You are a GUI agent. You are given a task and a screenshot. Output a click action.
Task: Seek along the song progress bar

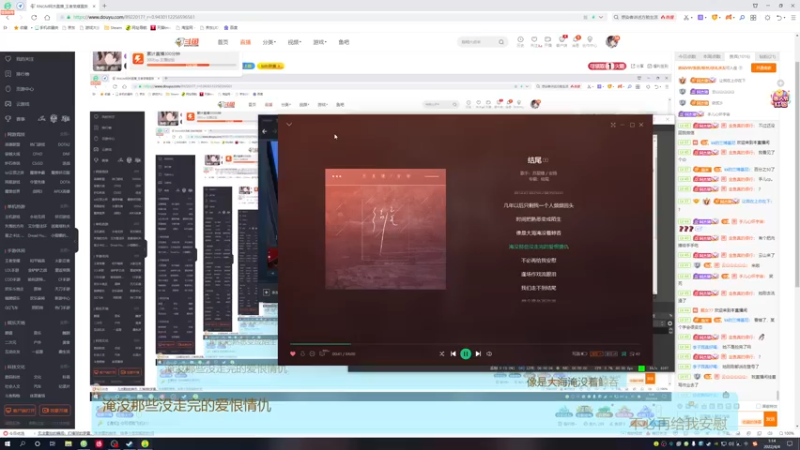point(464,344)
